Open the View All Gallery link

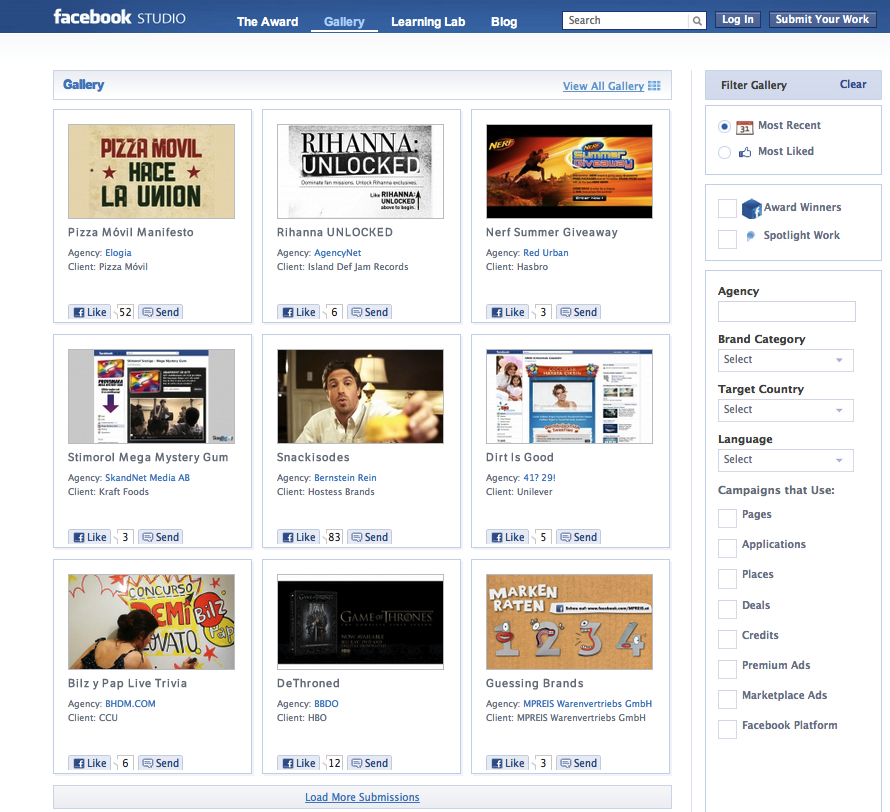(603, 86)
